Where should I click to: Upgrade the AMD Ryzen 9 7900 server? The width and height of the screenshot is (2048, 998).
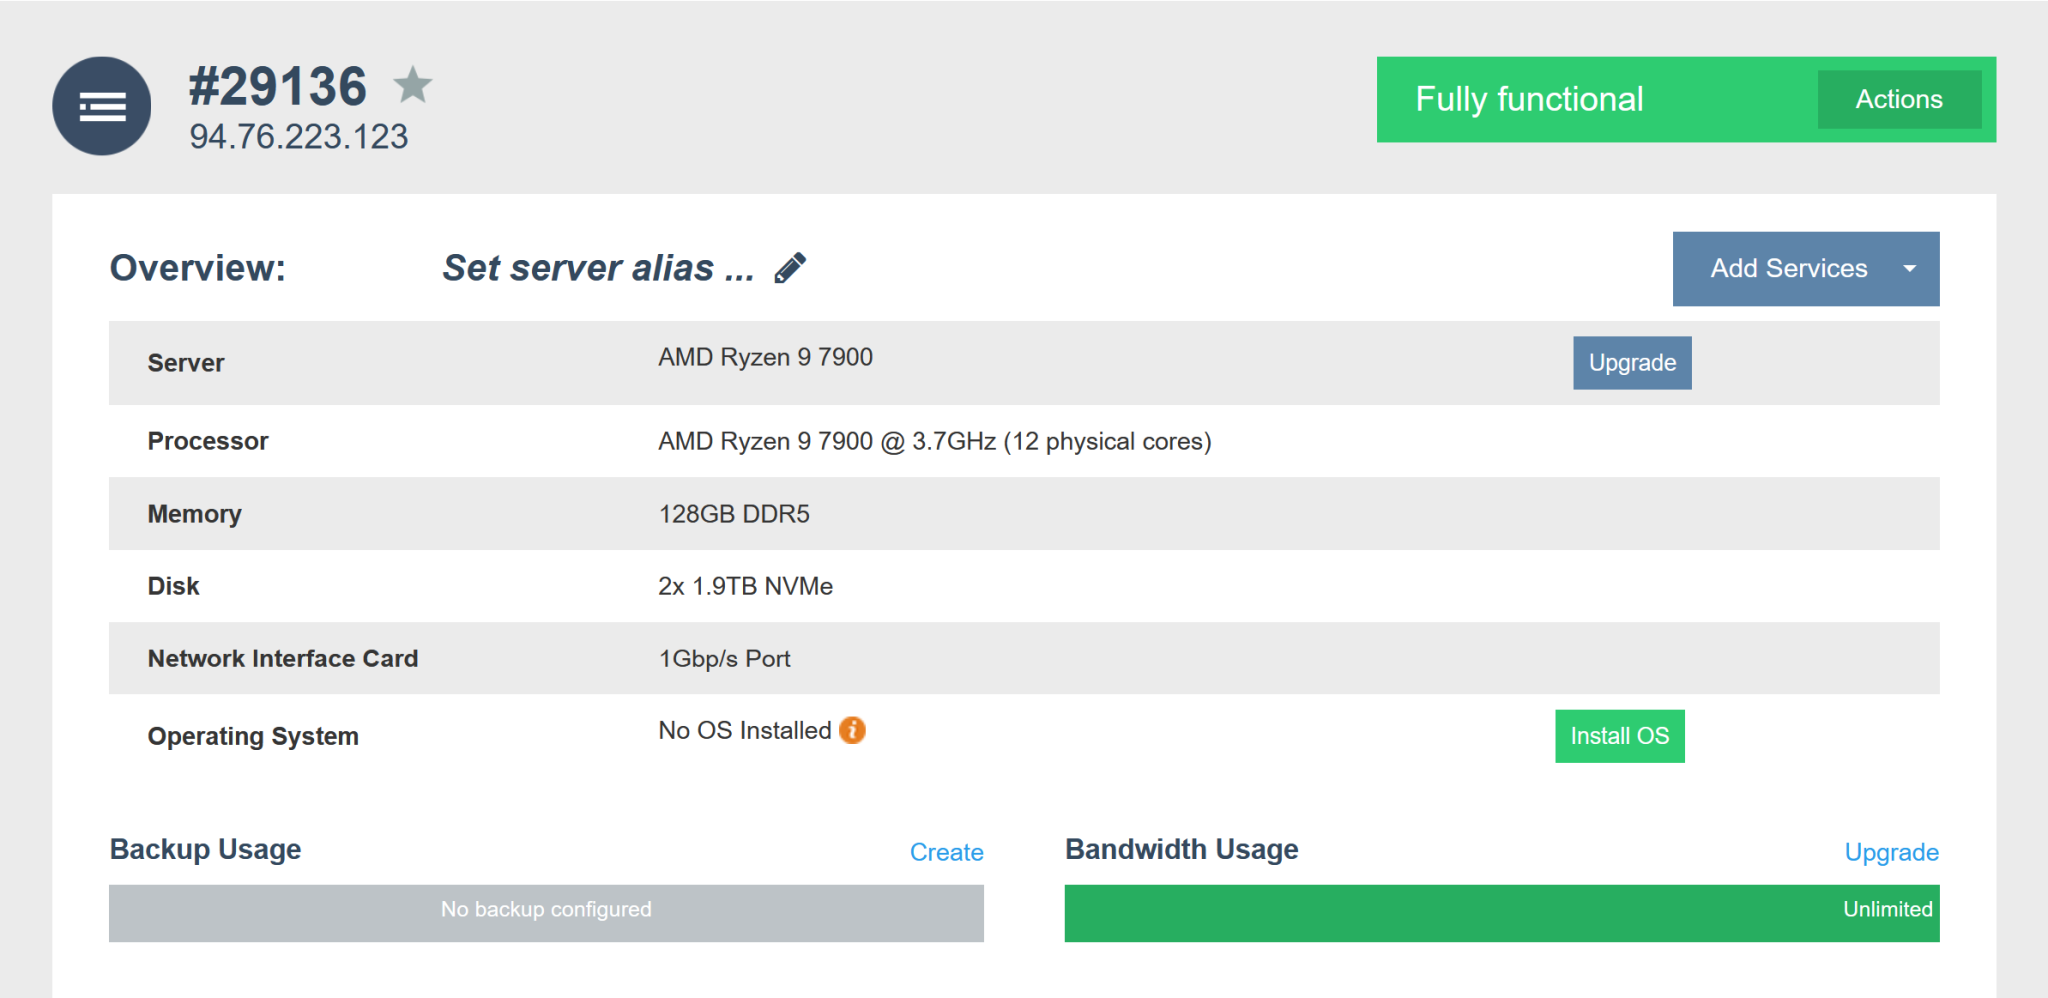tap(1632, 362)
